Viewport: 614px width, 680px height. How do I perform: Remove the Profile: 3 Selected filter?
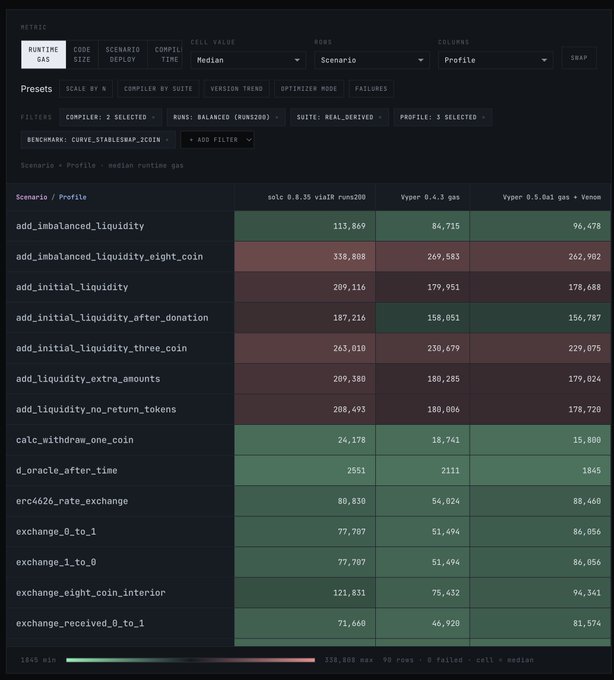pos(484,117)
